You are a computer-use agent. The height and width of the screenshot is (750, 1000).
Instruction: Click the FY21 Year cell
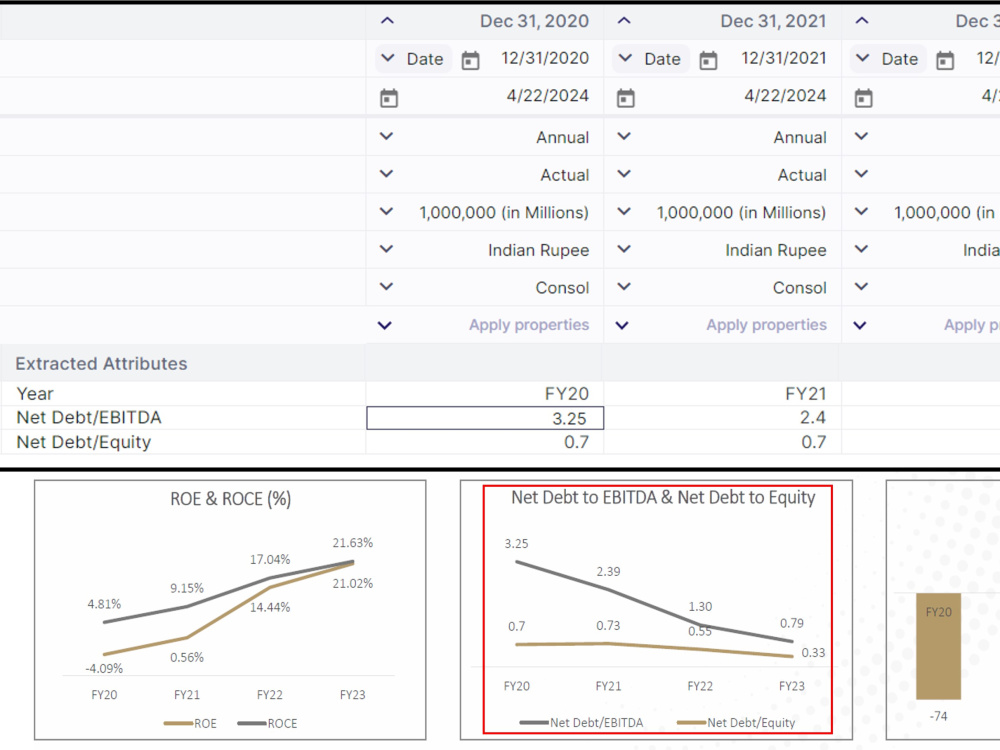click(x=722, y=393)
